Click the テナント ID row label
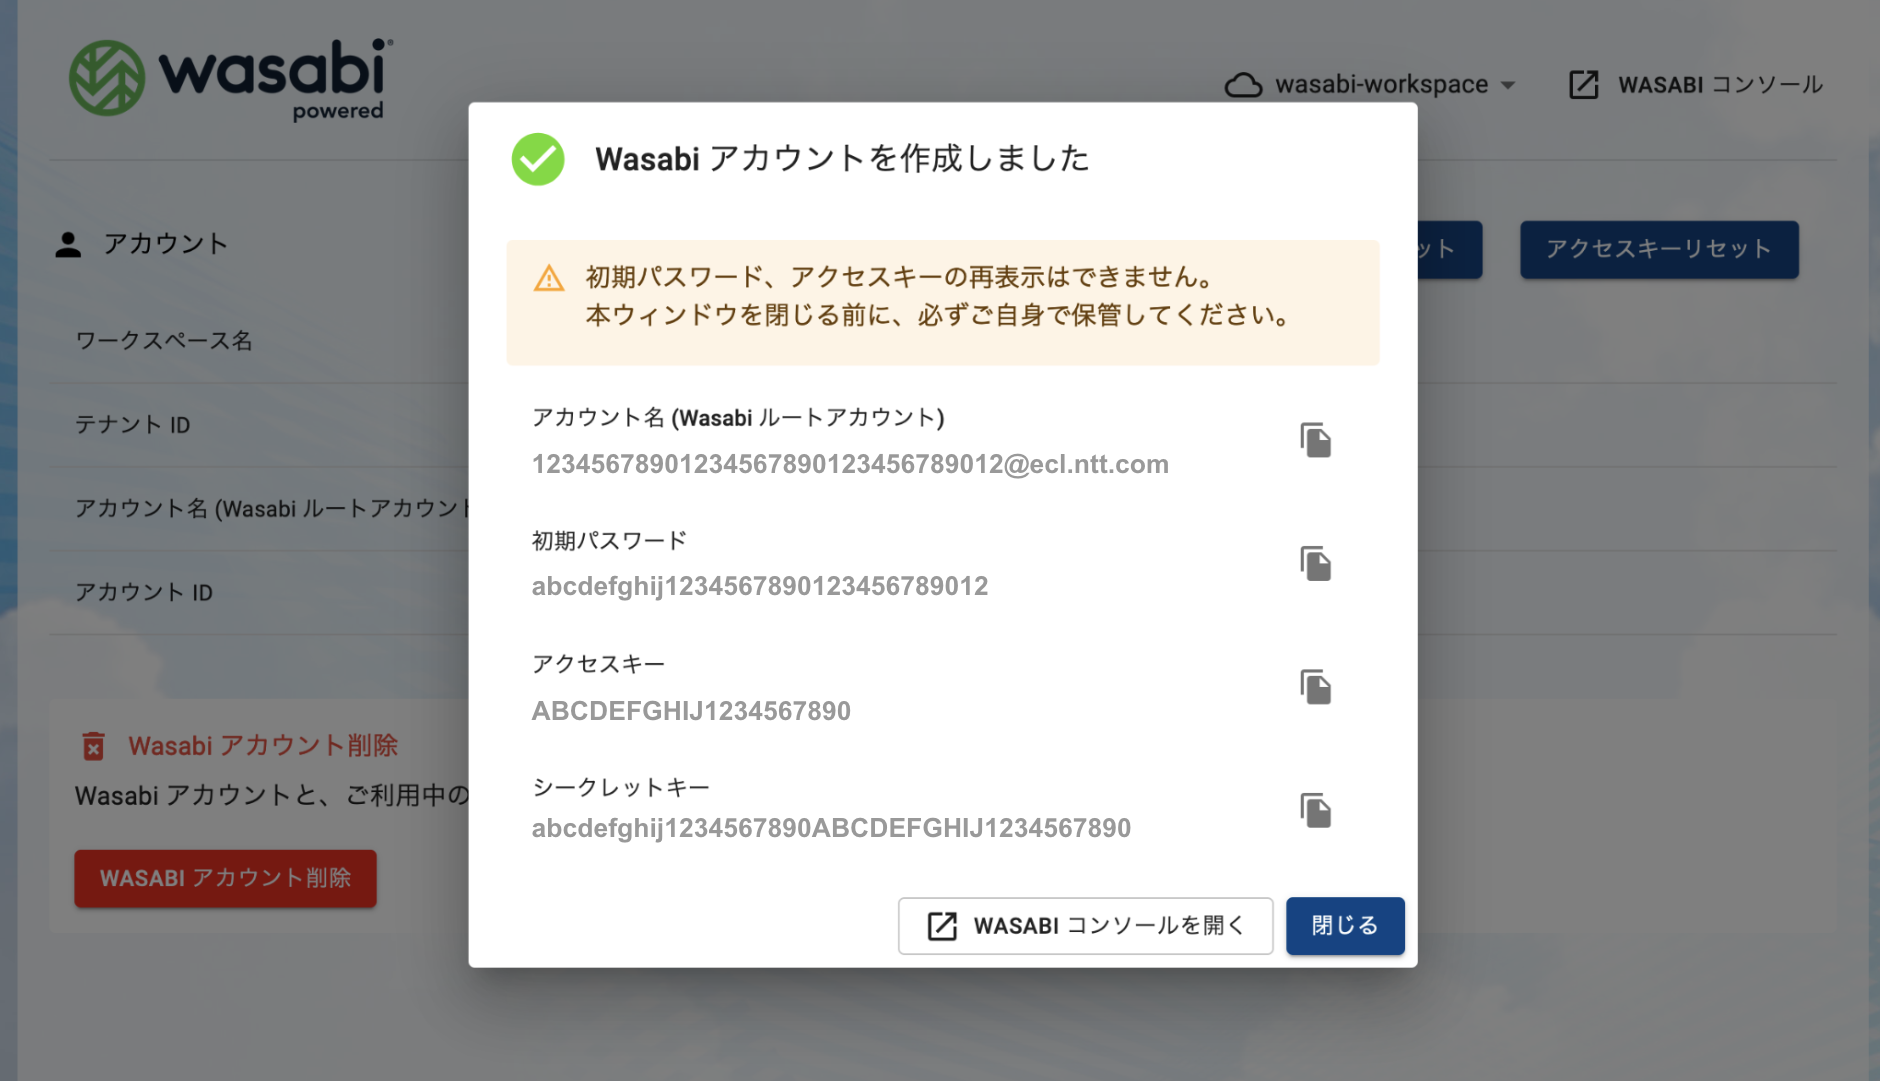This screenshot has height=1081, width=1880. (133, 425)
